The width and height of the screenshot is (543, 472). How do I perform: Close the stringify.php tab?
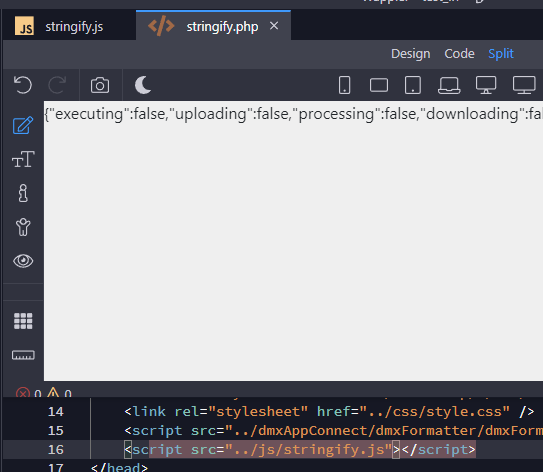pos(274,26)
